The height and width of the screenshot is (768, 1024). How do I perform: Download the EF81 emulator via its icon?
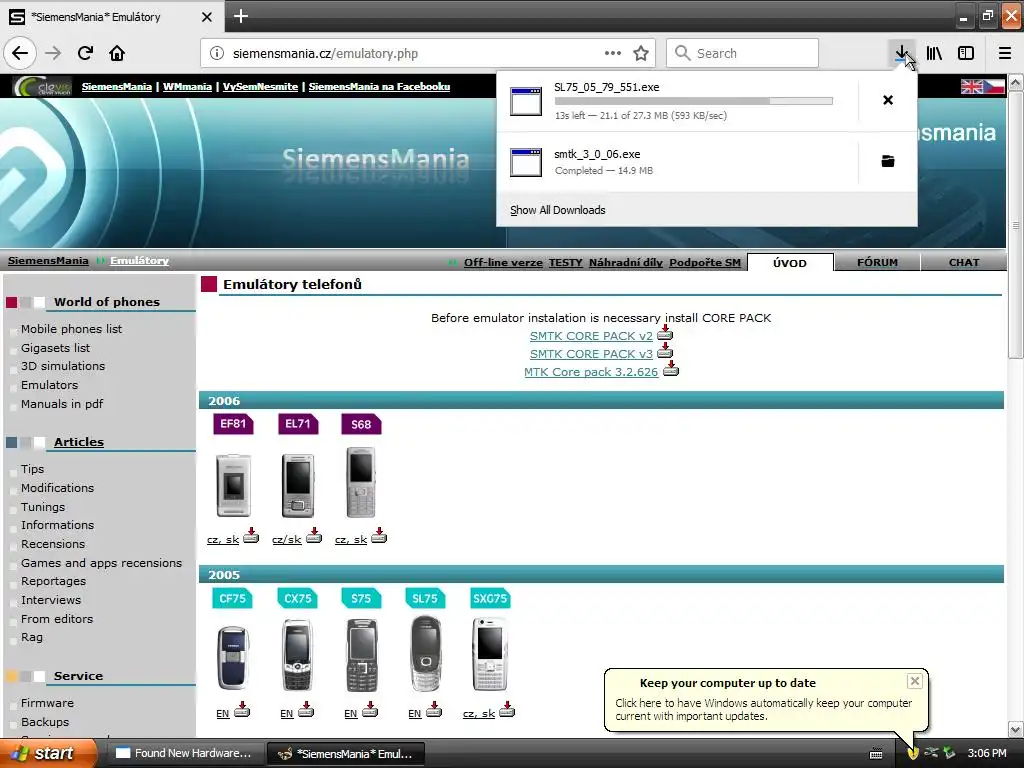click(x=251, y=536)
